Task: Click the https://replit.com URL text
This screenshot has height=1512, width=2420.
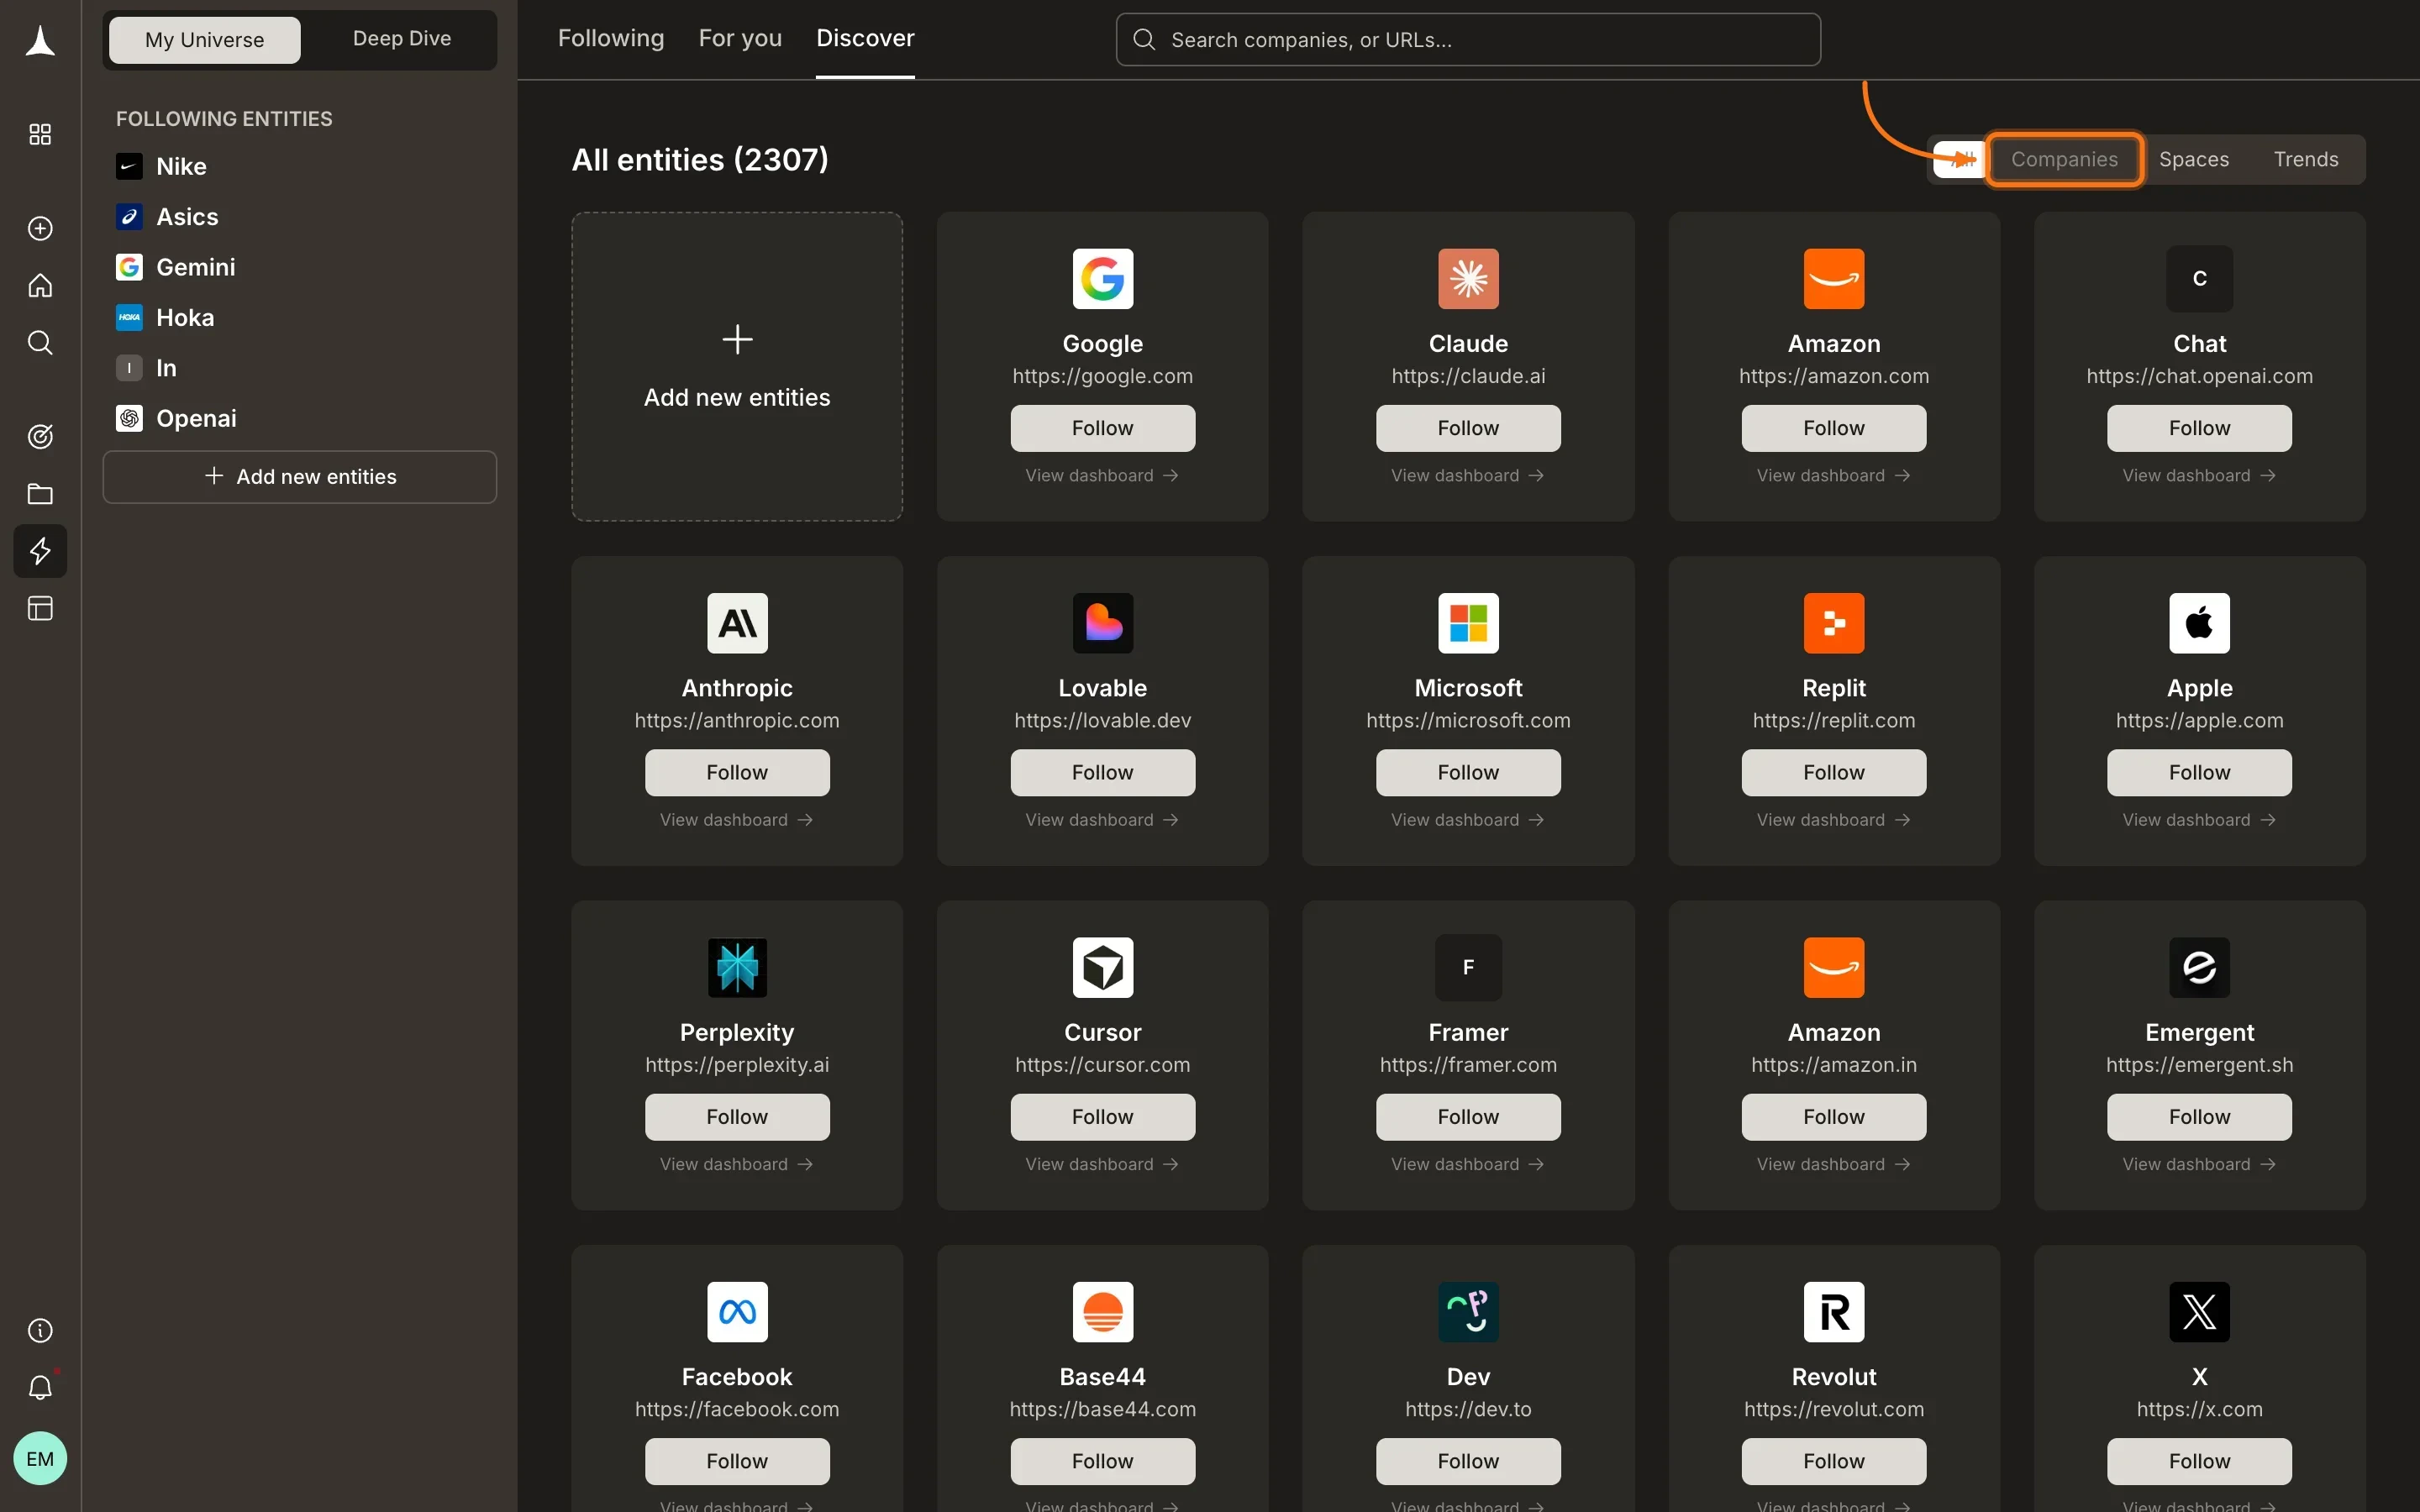Action: [x=1833, y=721]
